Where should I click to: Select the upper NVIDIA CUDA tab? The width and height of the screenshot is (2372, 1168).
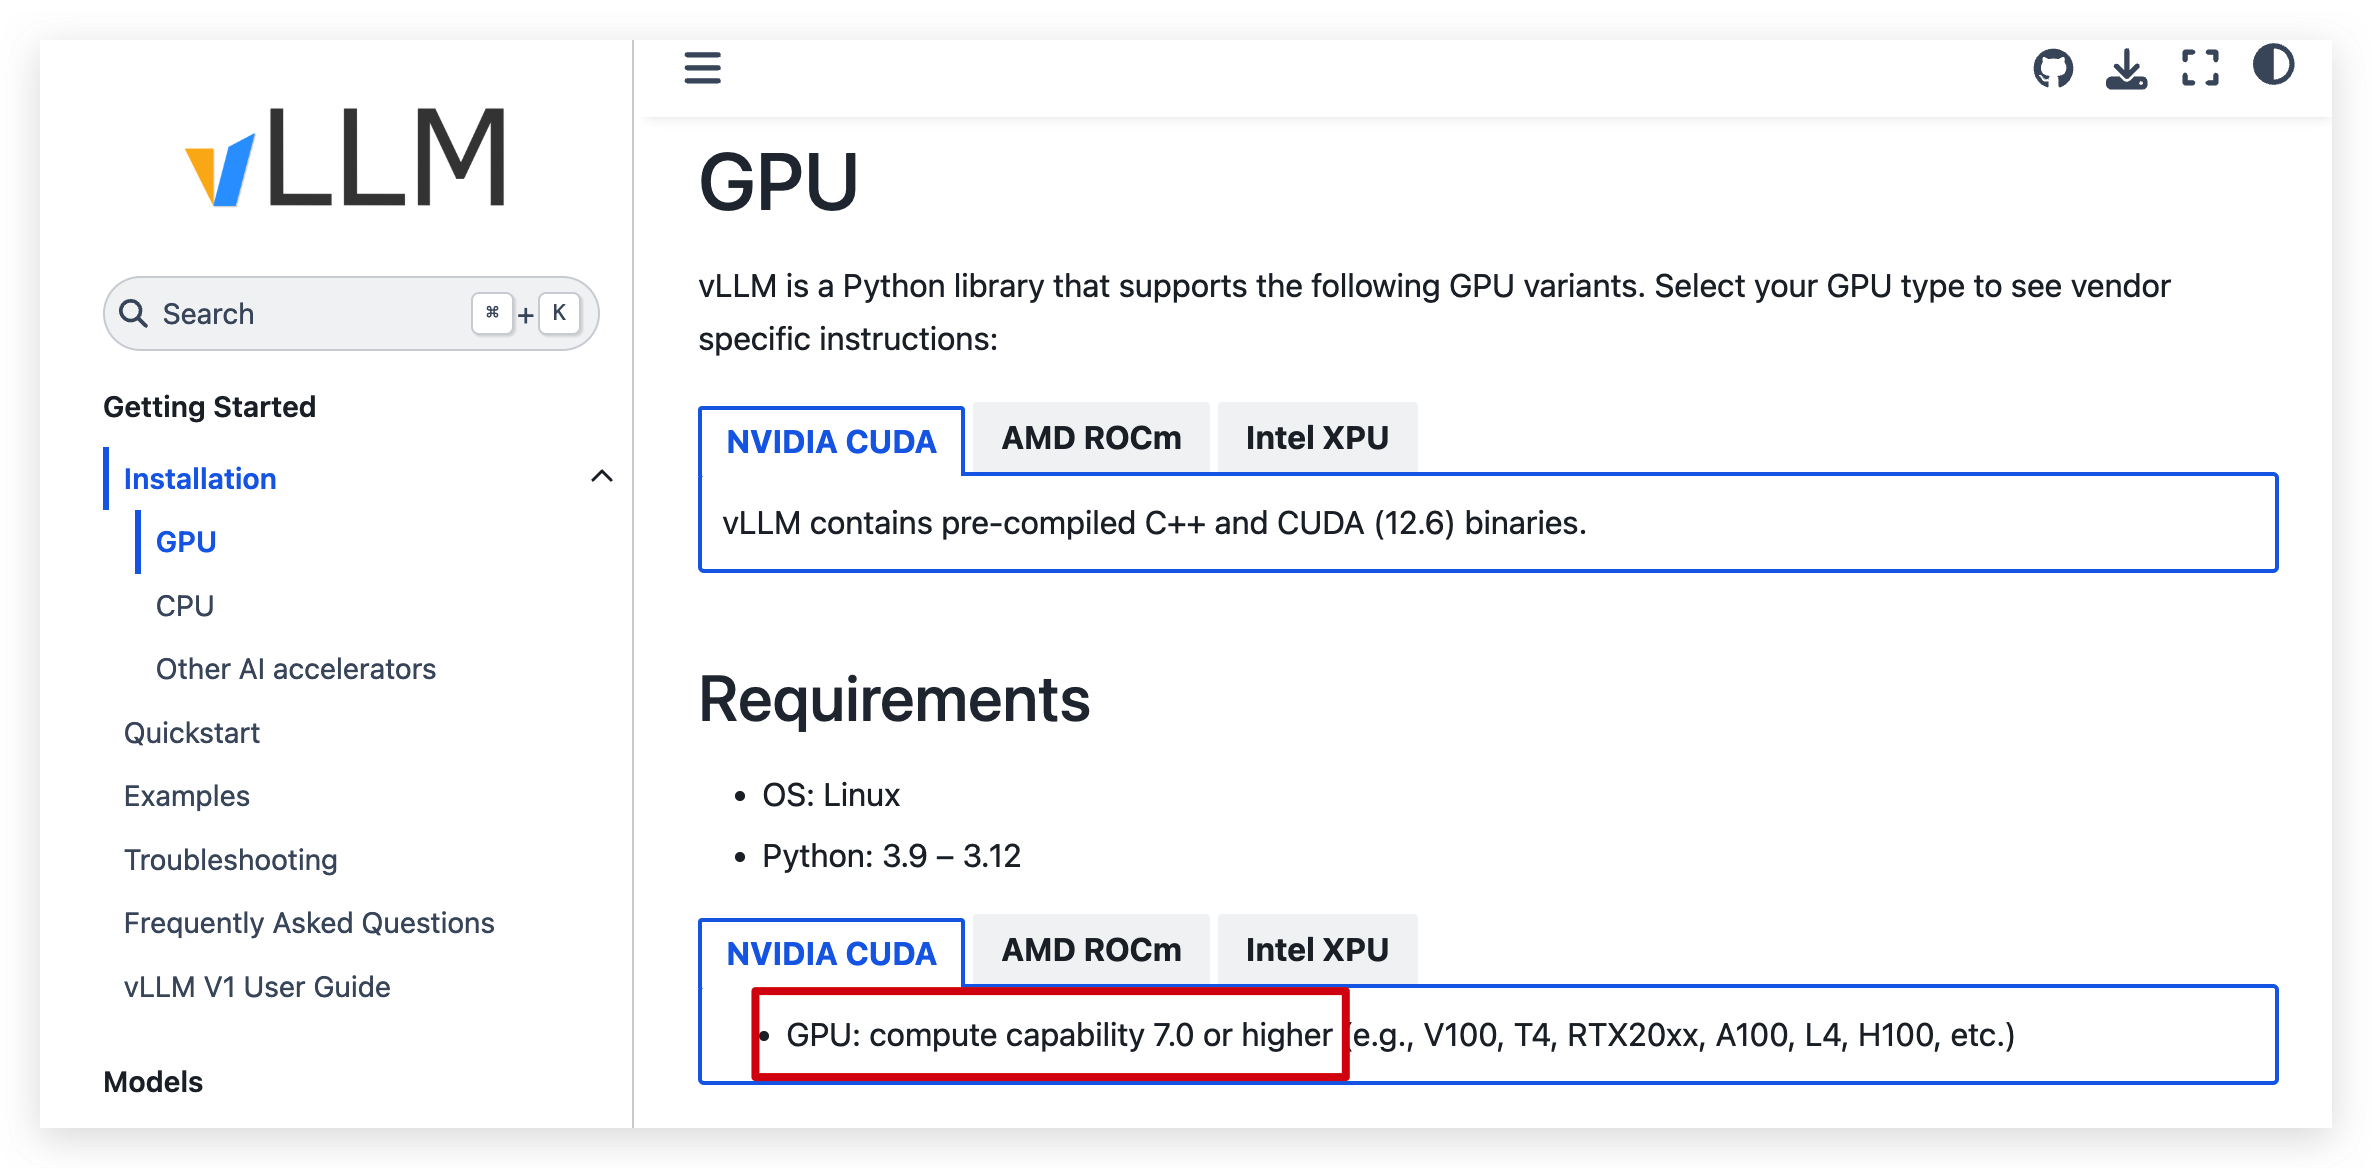(x=831, y=441)
